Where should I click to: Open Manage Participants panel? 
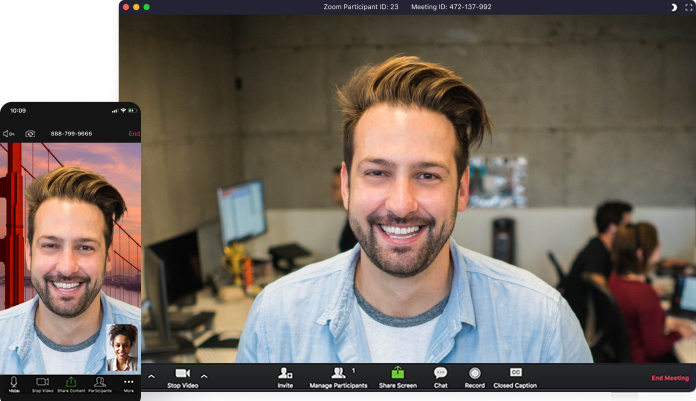click(x=338, y=378)
